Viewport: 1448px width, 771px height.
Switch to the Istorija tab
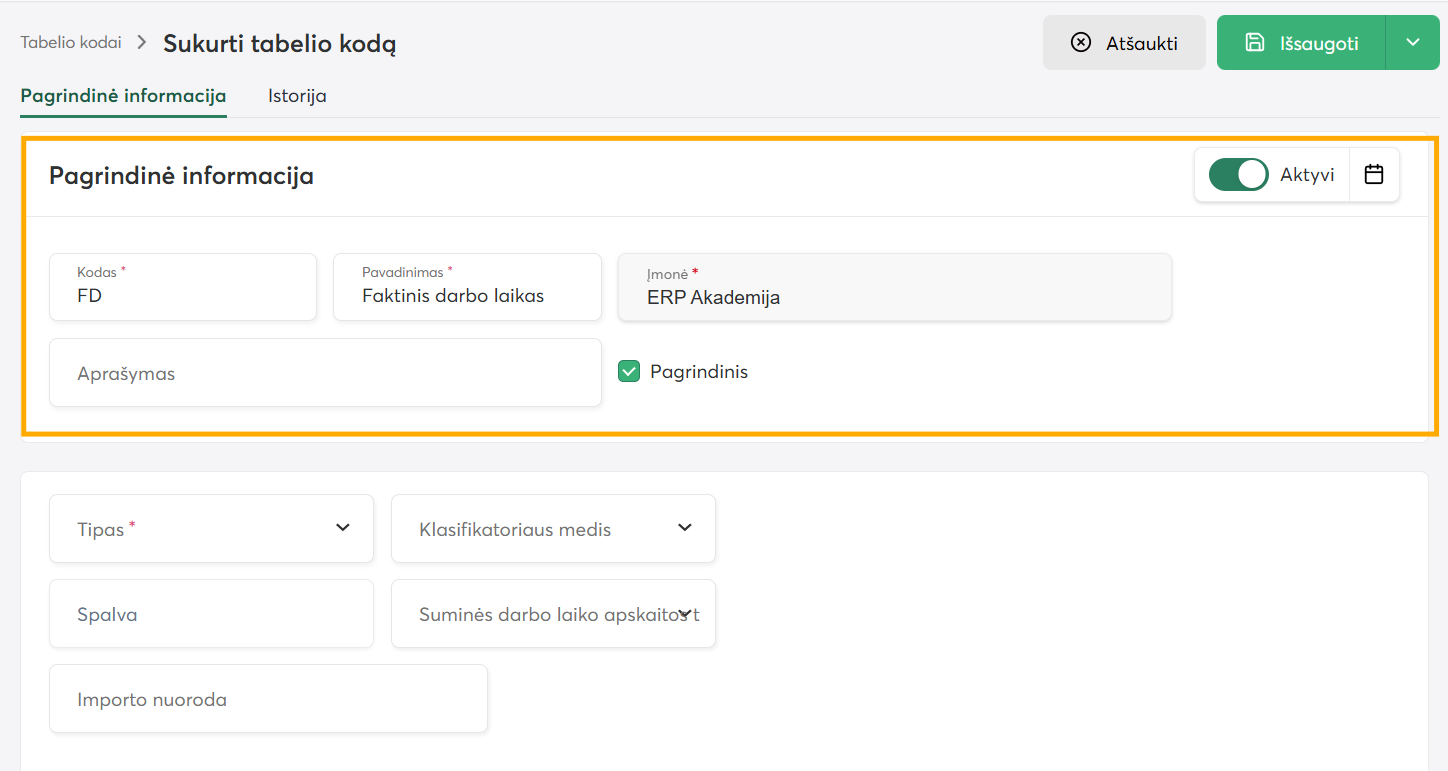pos(297,96)
